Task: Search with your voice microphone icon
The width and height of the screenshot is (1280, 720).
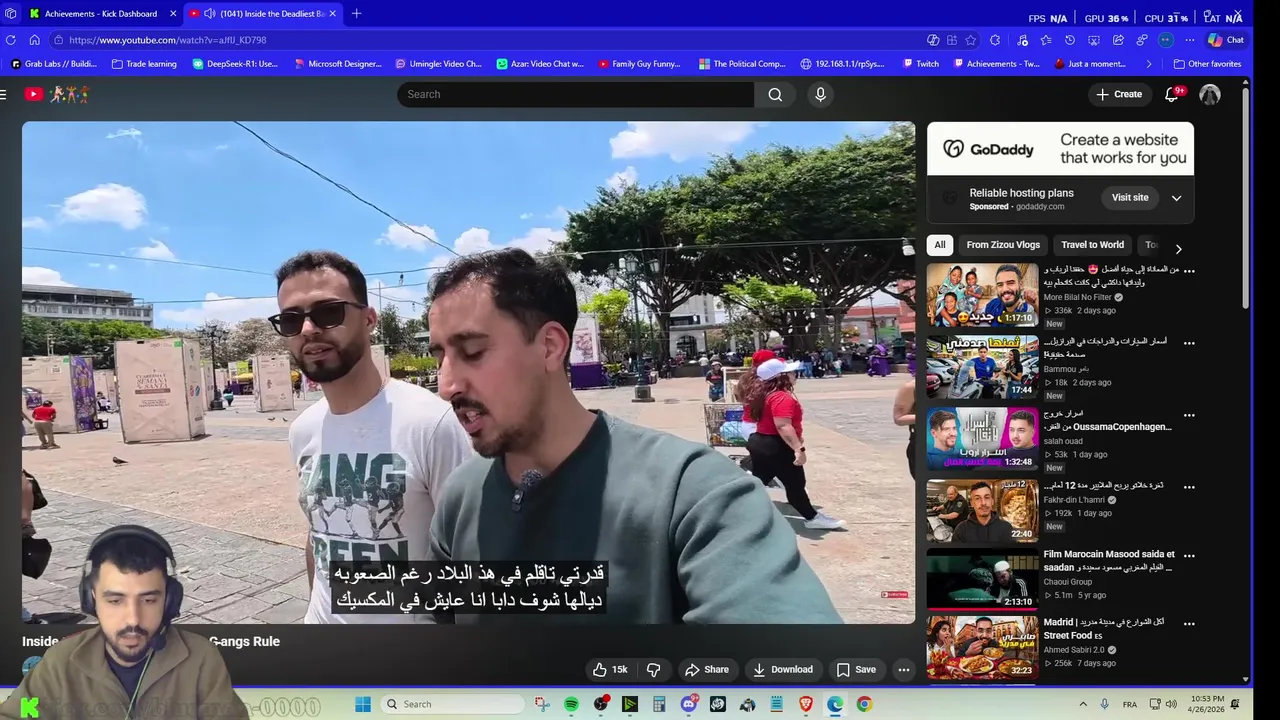Action: (820, 94)
